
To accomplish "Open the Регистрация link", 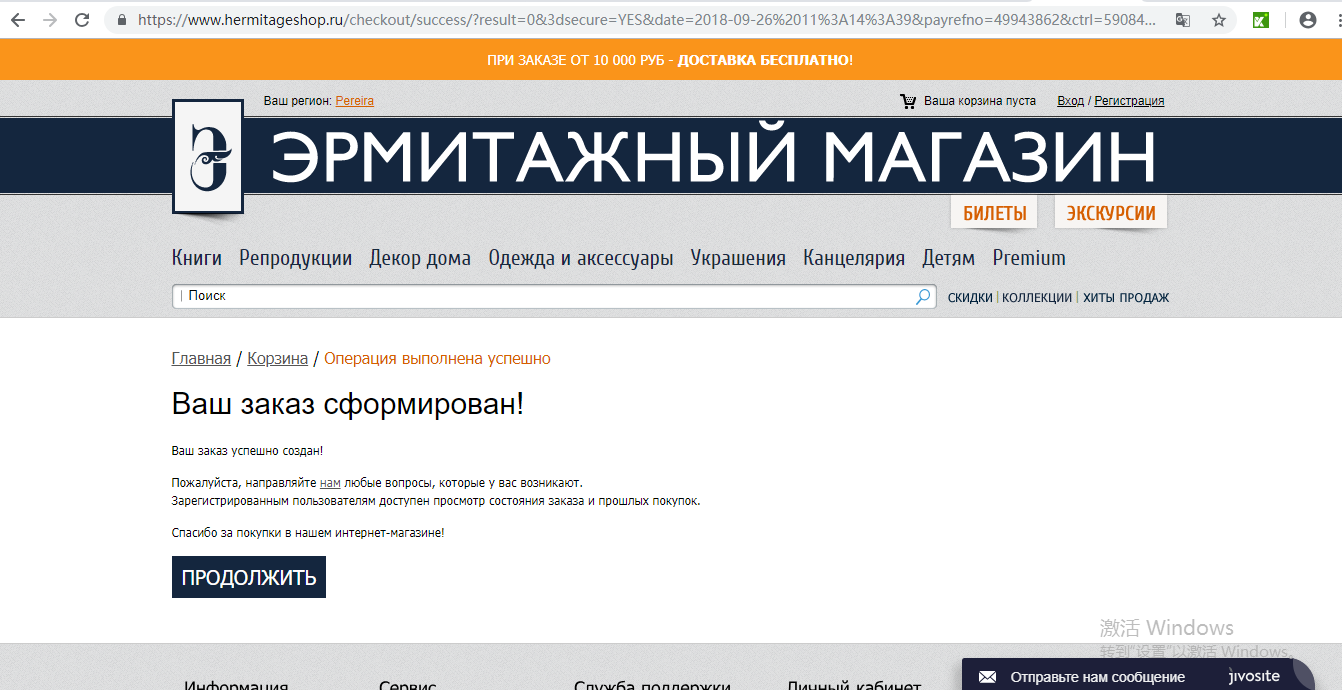I will pos(1129,101).
